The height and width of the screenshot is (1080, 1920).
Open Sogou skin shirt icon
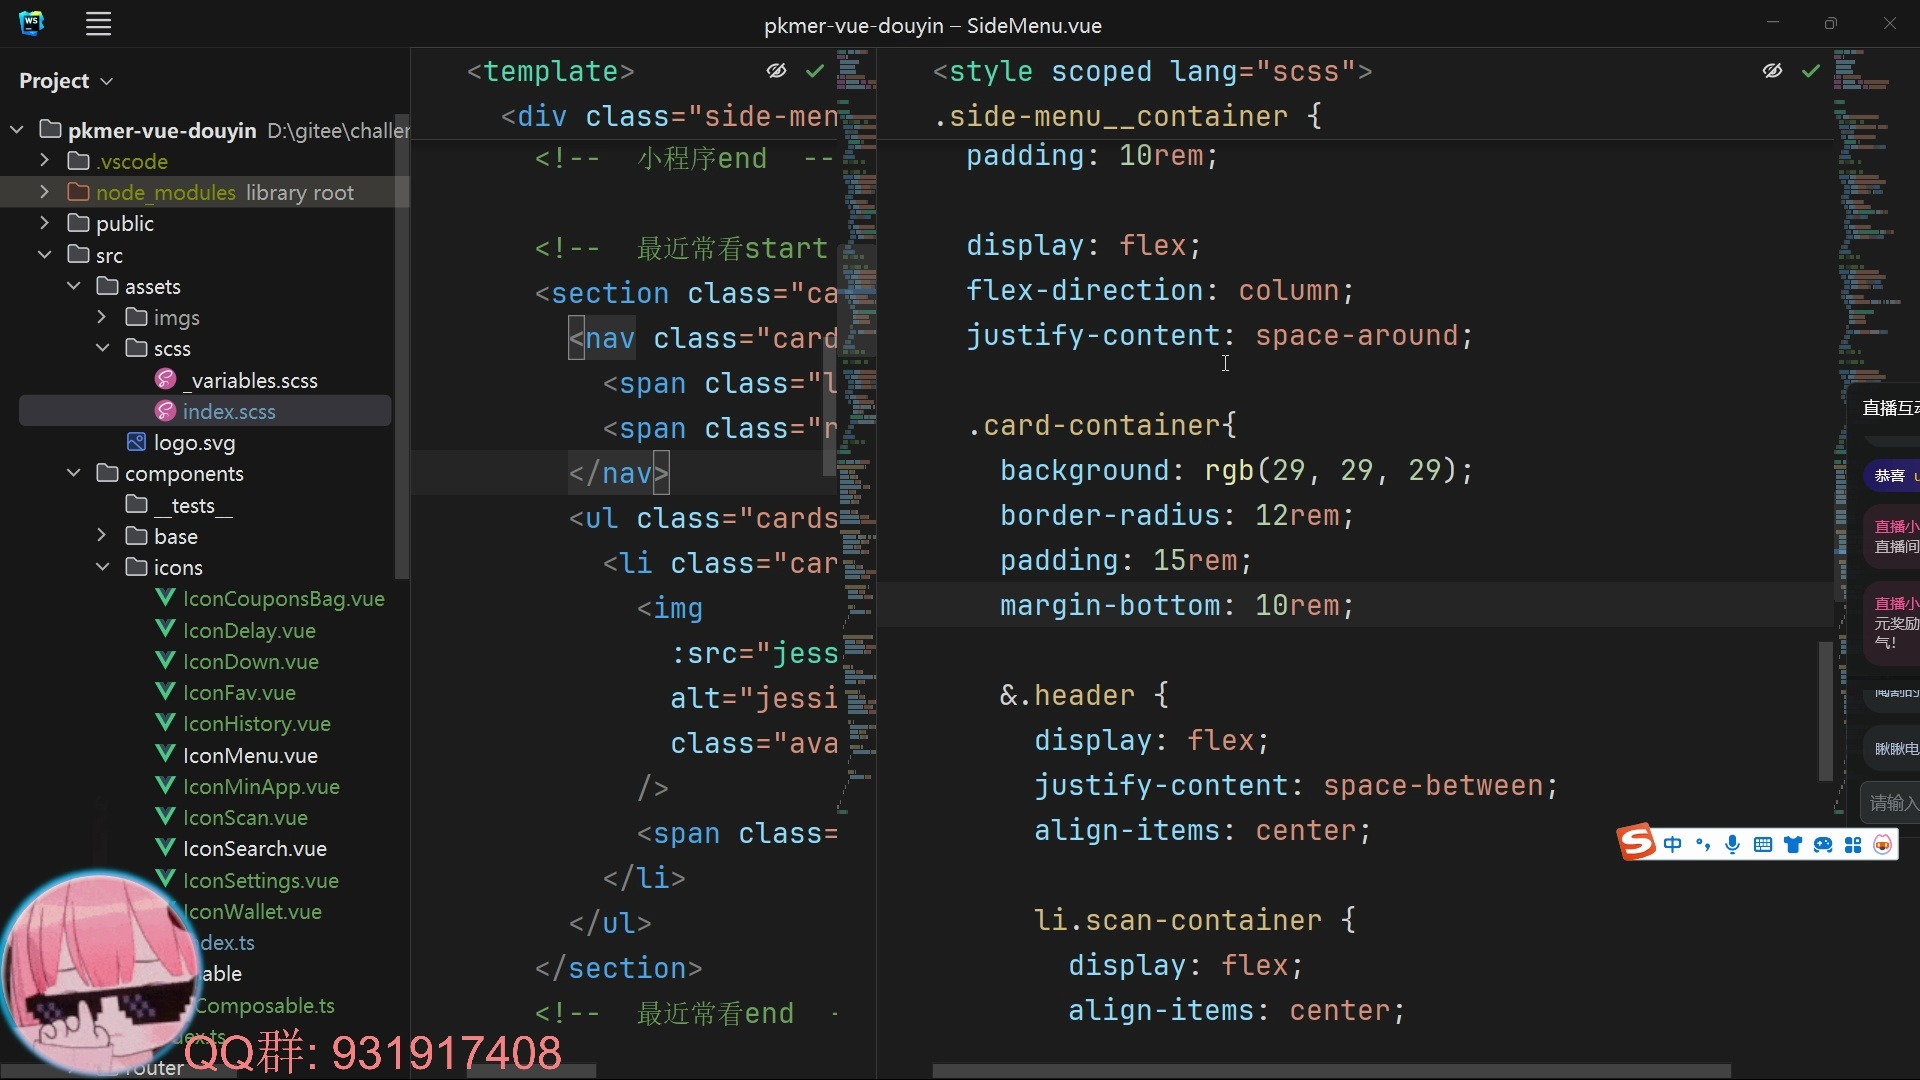(x=1793, y=845)
